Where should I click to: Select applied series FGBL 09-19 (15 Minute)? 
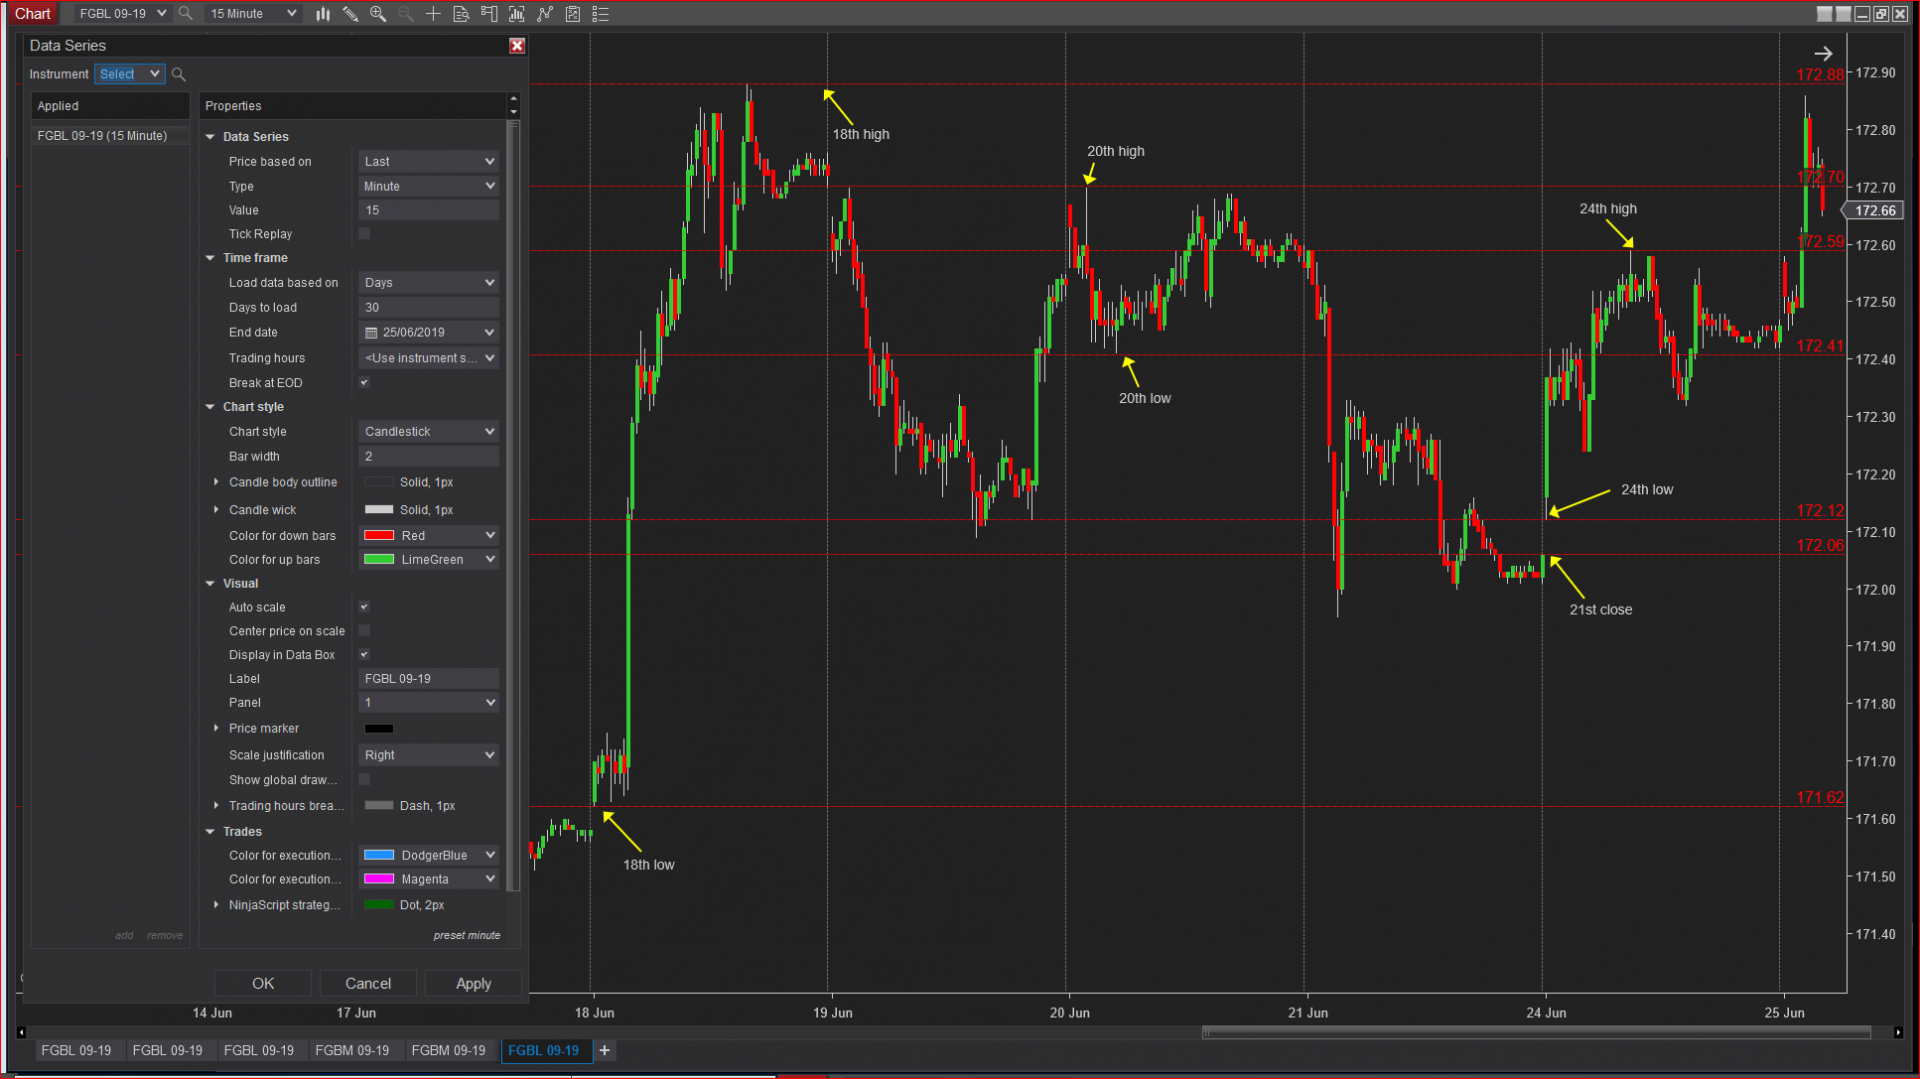click(x=110, y=136)
